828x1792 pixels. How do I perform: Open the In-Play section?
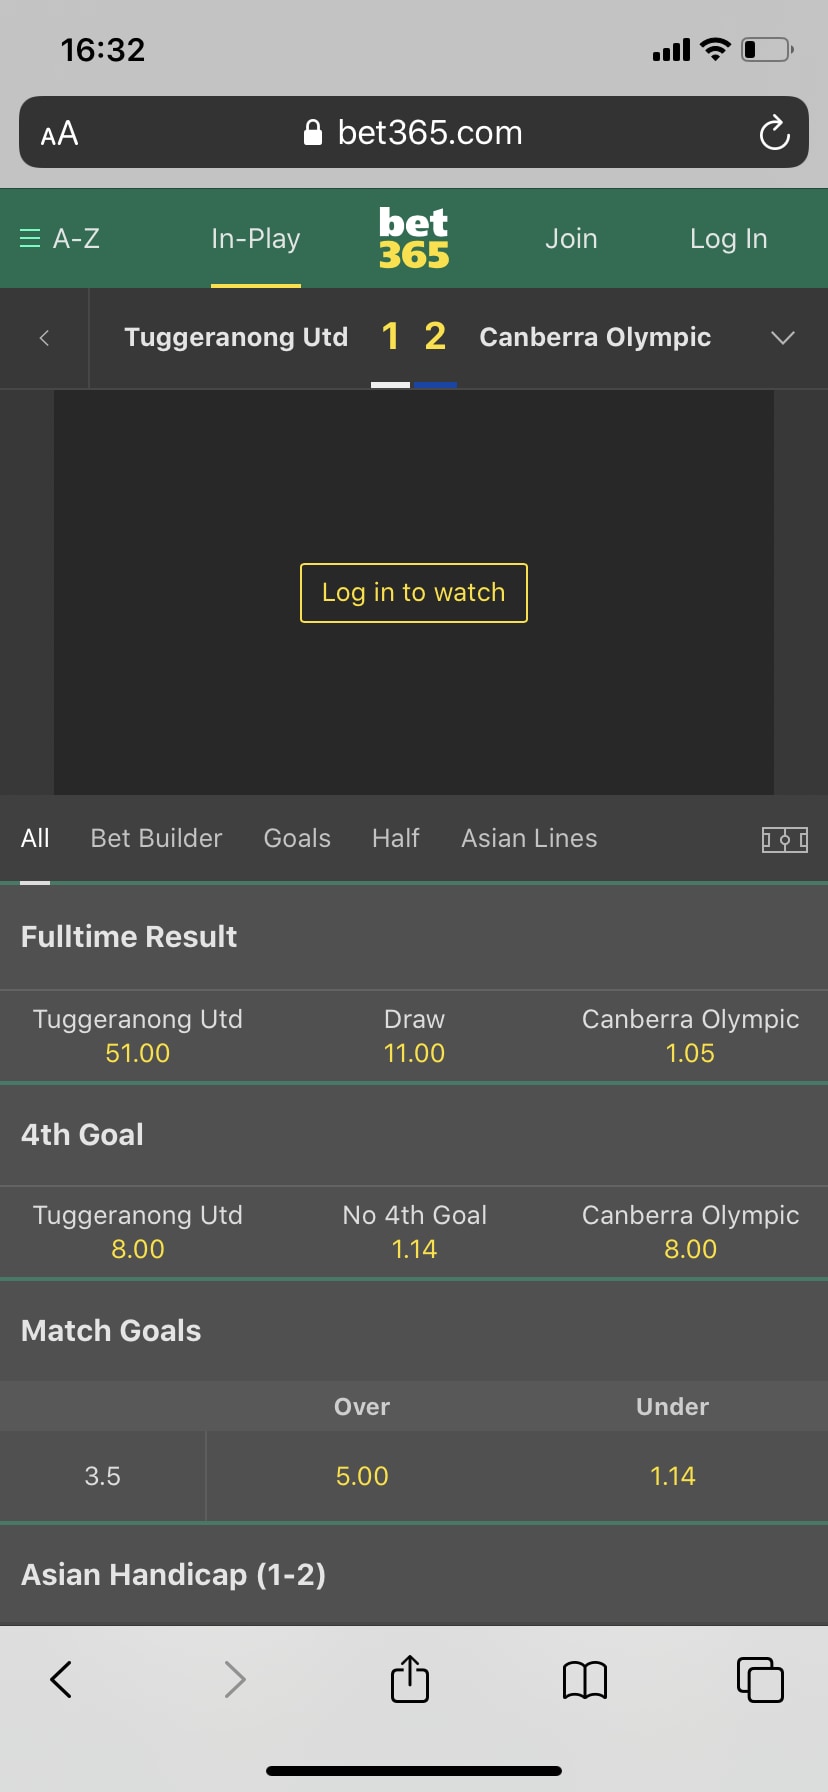(256, 239)
